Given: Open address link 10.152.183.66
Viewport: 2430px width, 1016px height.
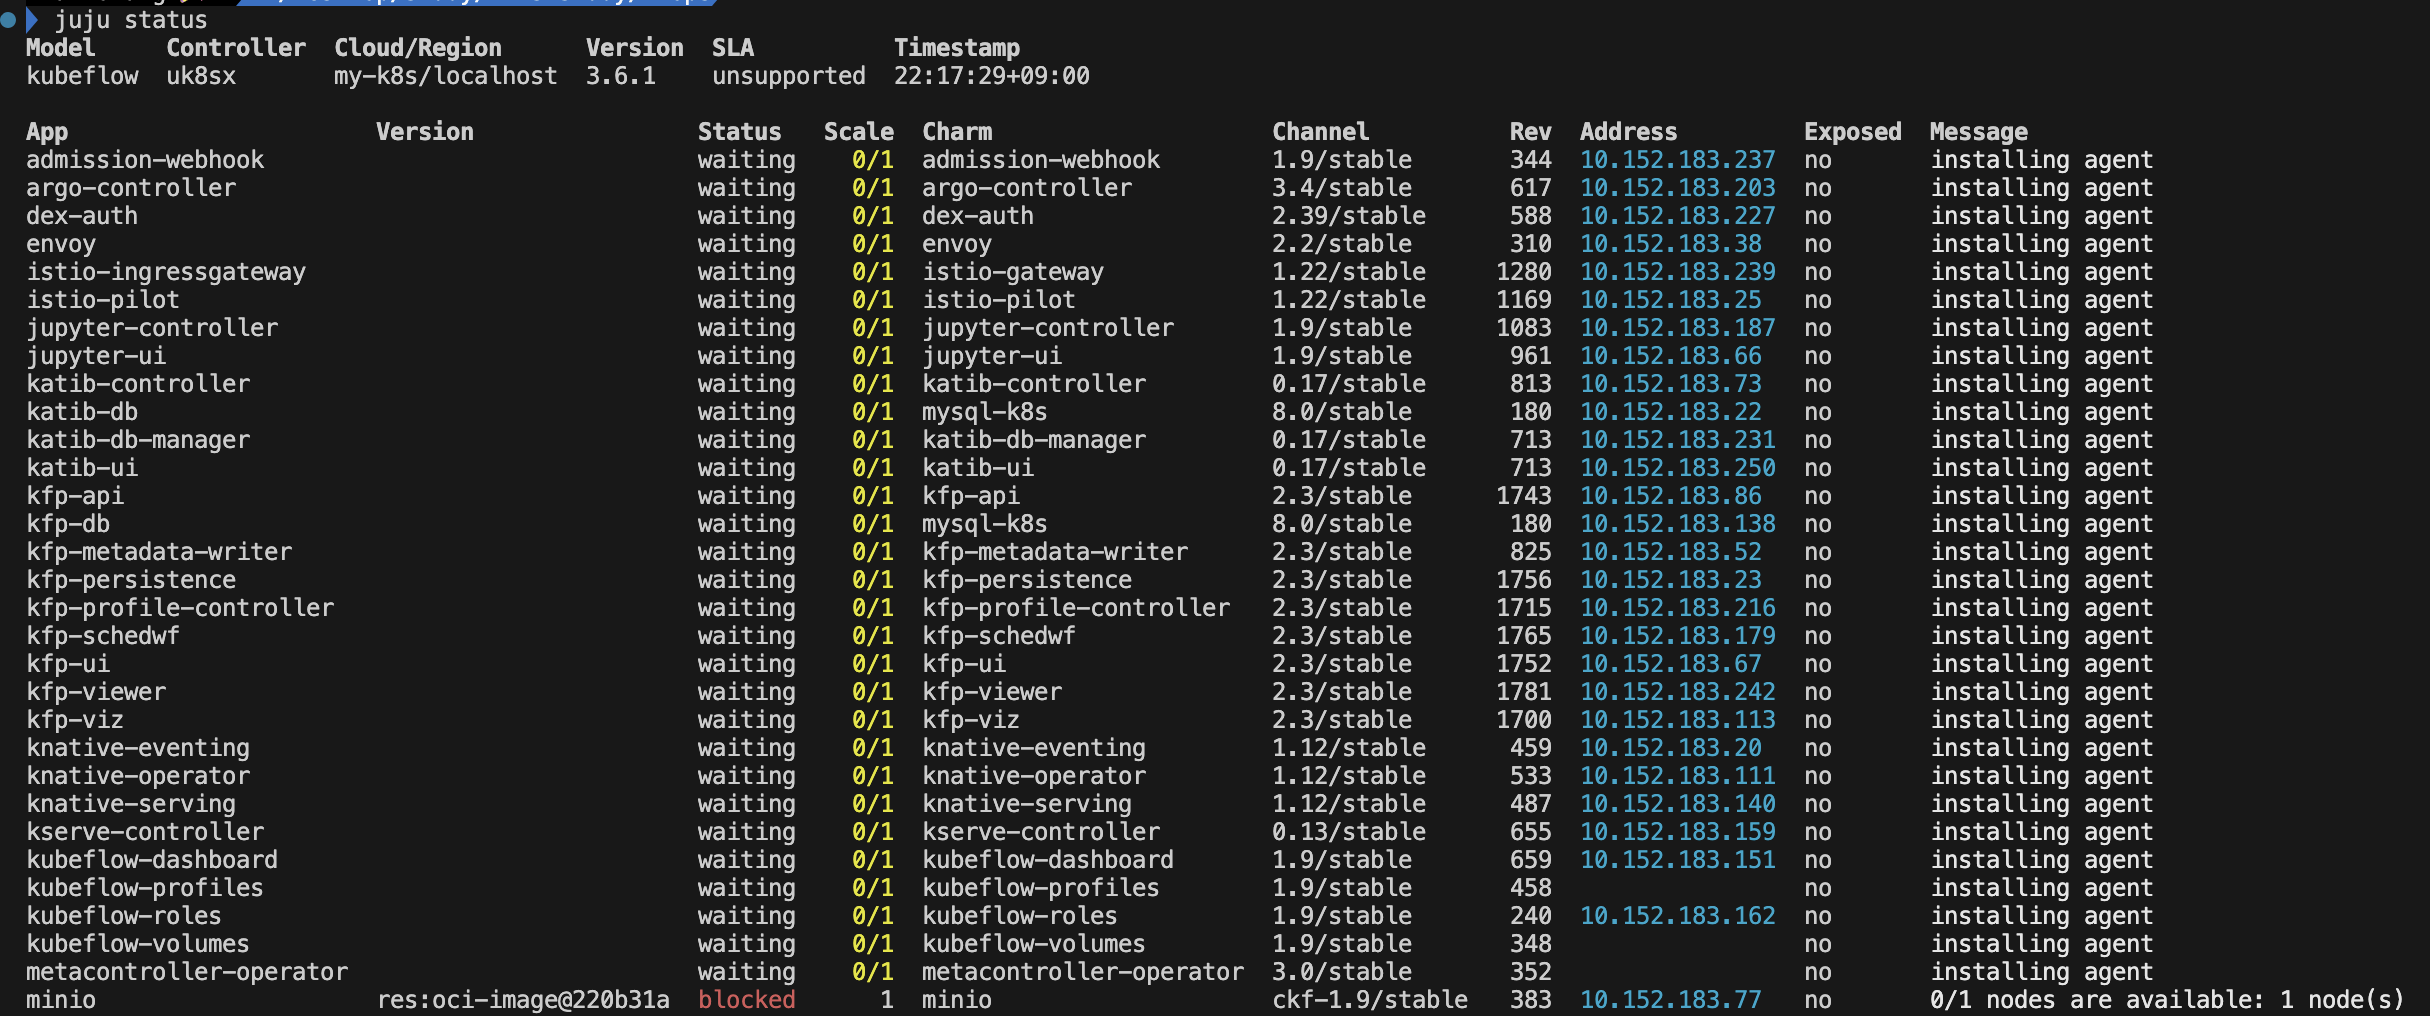Looking at the screenshot, I should point(1671,356).
